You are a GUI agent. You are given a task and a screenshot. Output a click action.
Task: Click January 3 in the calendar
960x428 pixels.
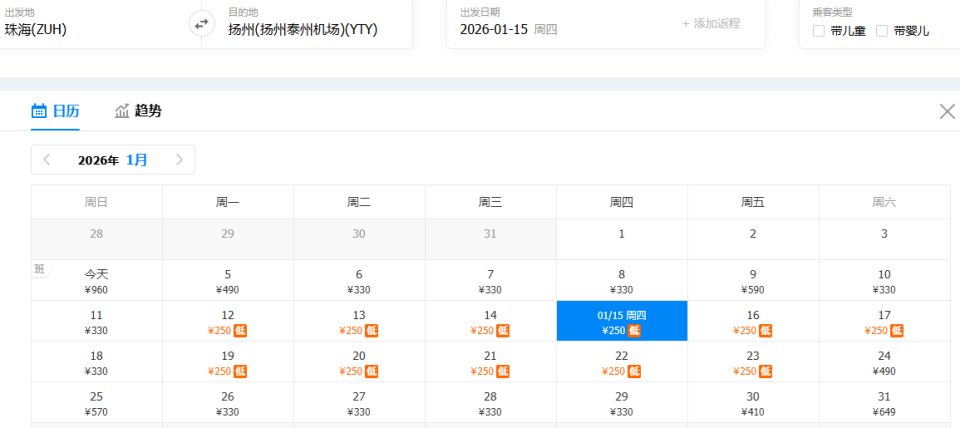(x=885, y=239)
